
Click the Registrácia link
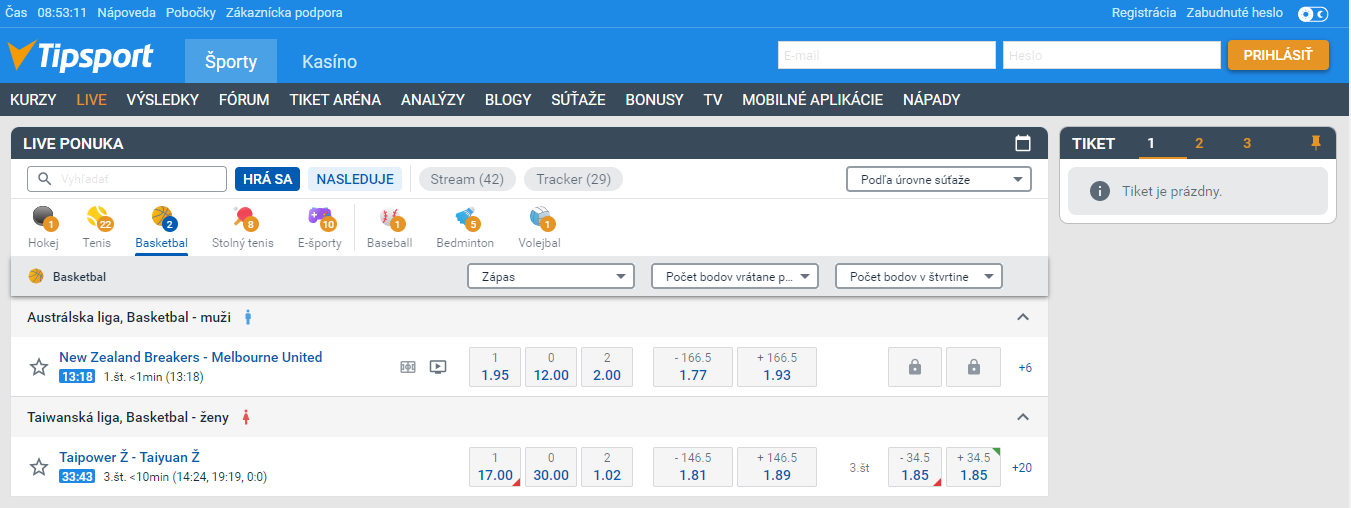(1143, 13)
